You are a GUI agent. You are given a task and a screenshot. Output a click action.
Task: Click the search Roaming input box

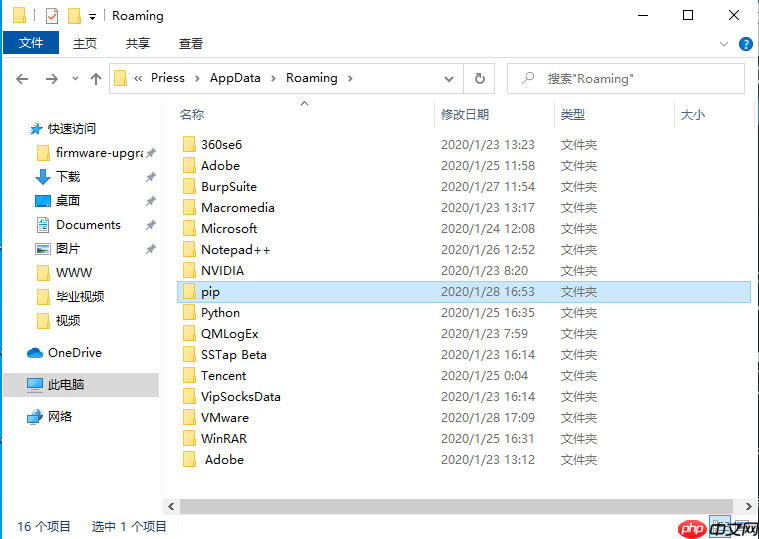(x=625, y=78)
